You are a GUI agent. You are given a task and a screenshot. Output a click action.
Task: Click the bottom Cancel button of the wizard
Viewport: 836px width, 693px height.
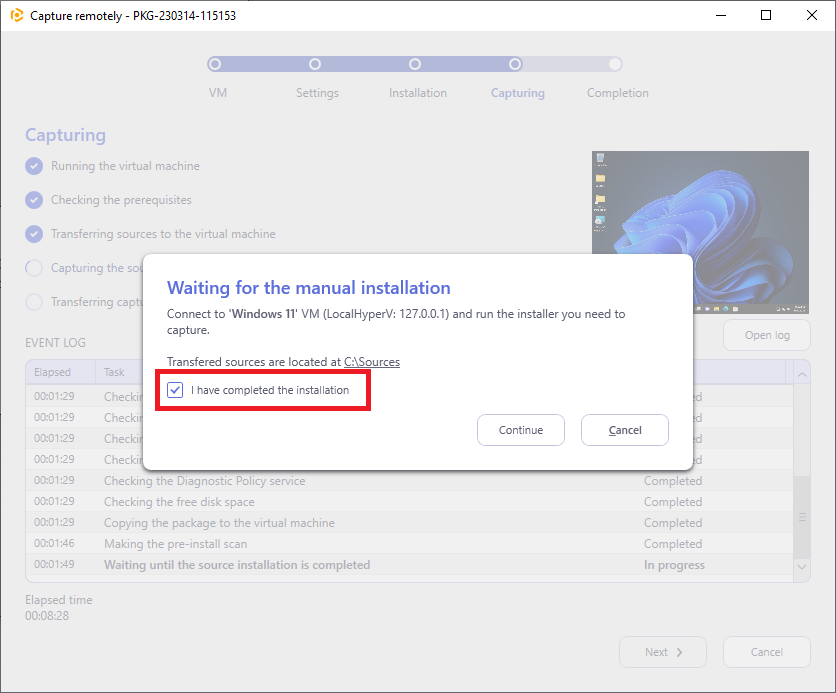[767, 651]
